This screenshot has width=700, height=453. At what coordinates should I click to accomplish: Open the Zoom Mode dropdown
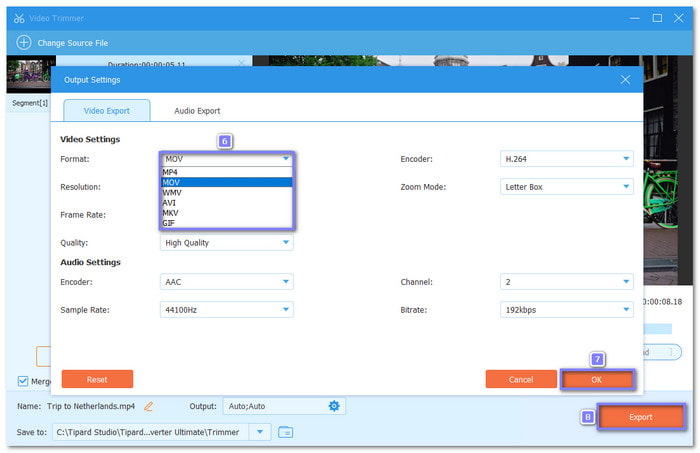[x=566, y=186]
